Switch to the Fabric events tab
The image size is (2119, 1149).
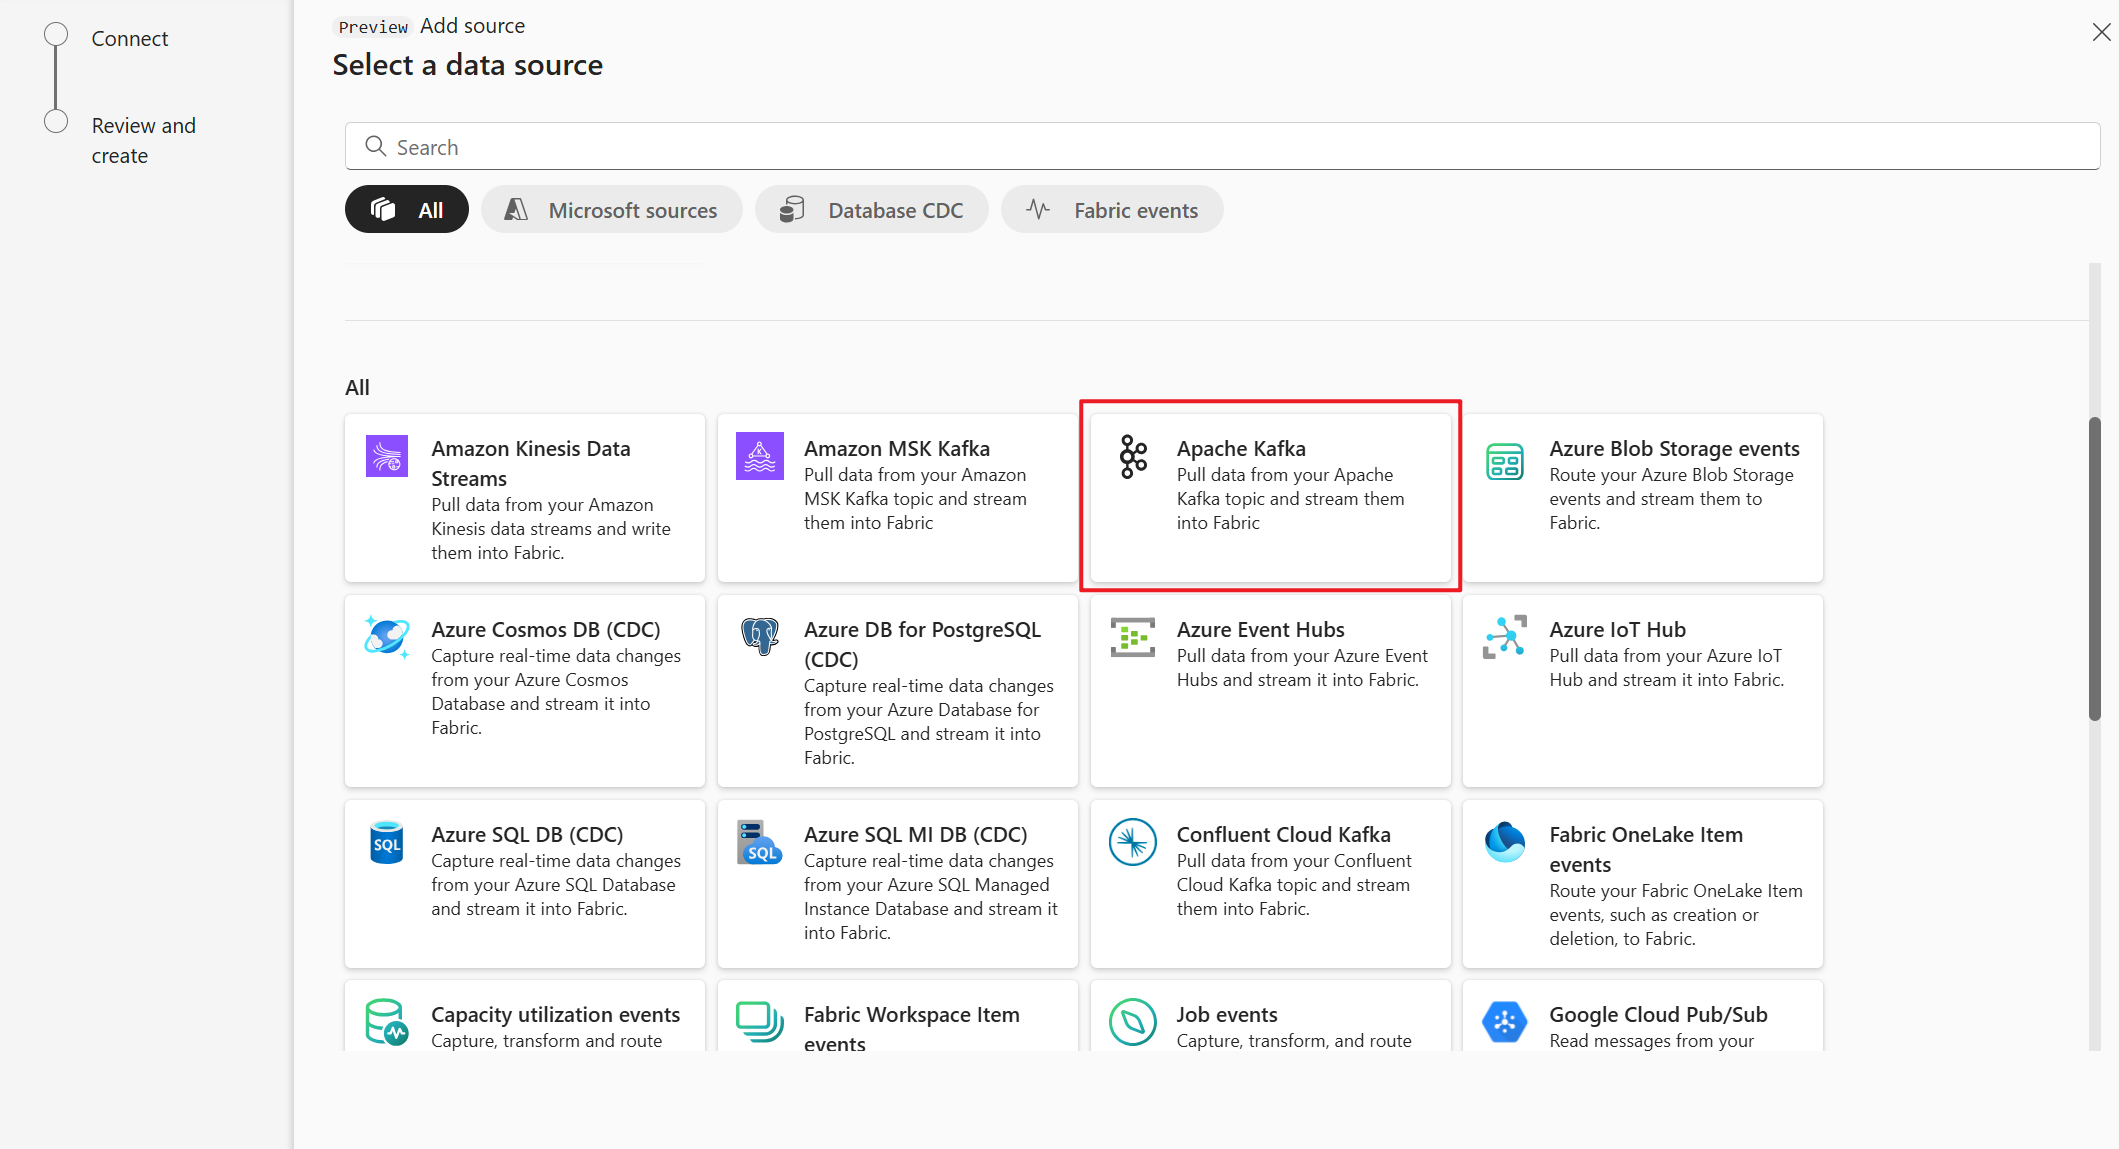[1133, 209]
